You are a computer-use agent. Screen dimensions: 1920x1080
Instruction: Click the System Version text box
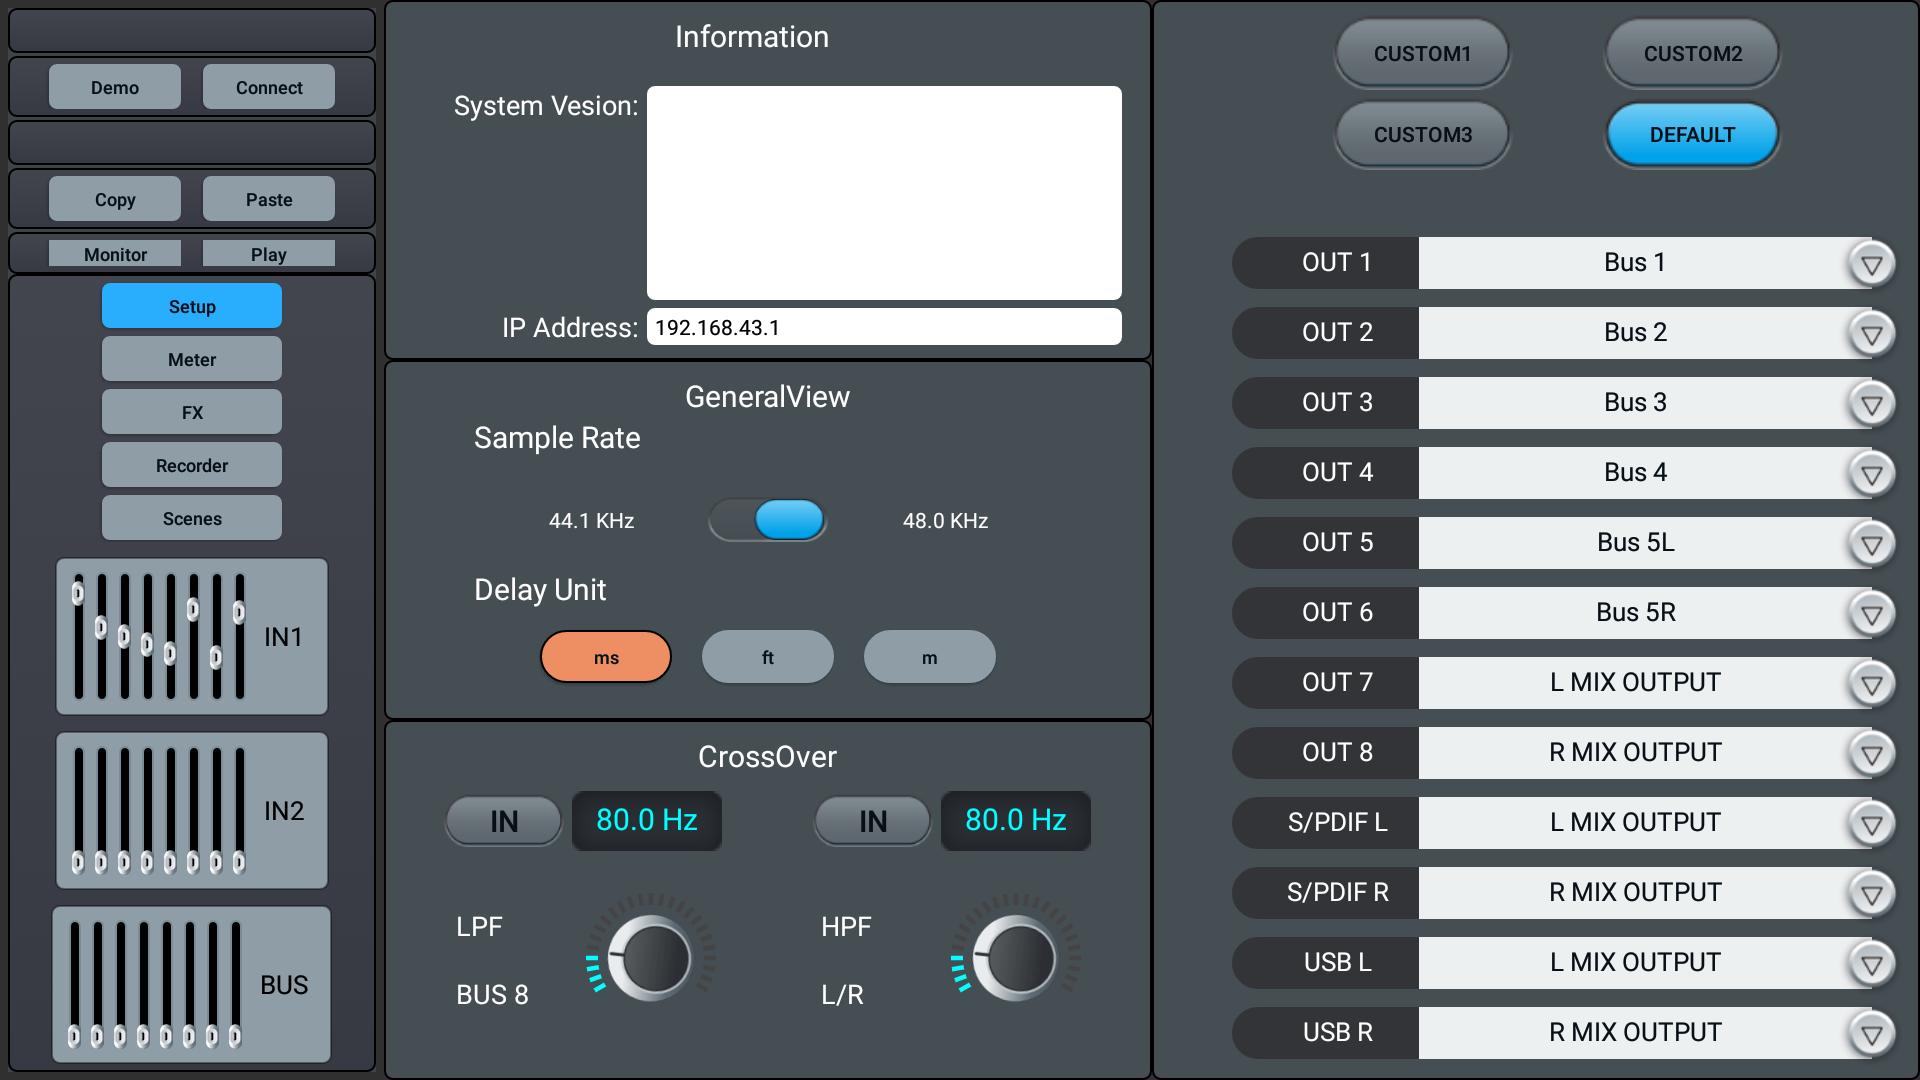coord(884,193)
